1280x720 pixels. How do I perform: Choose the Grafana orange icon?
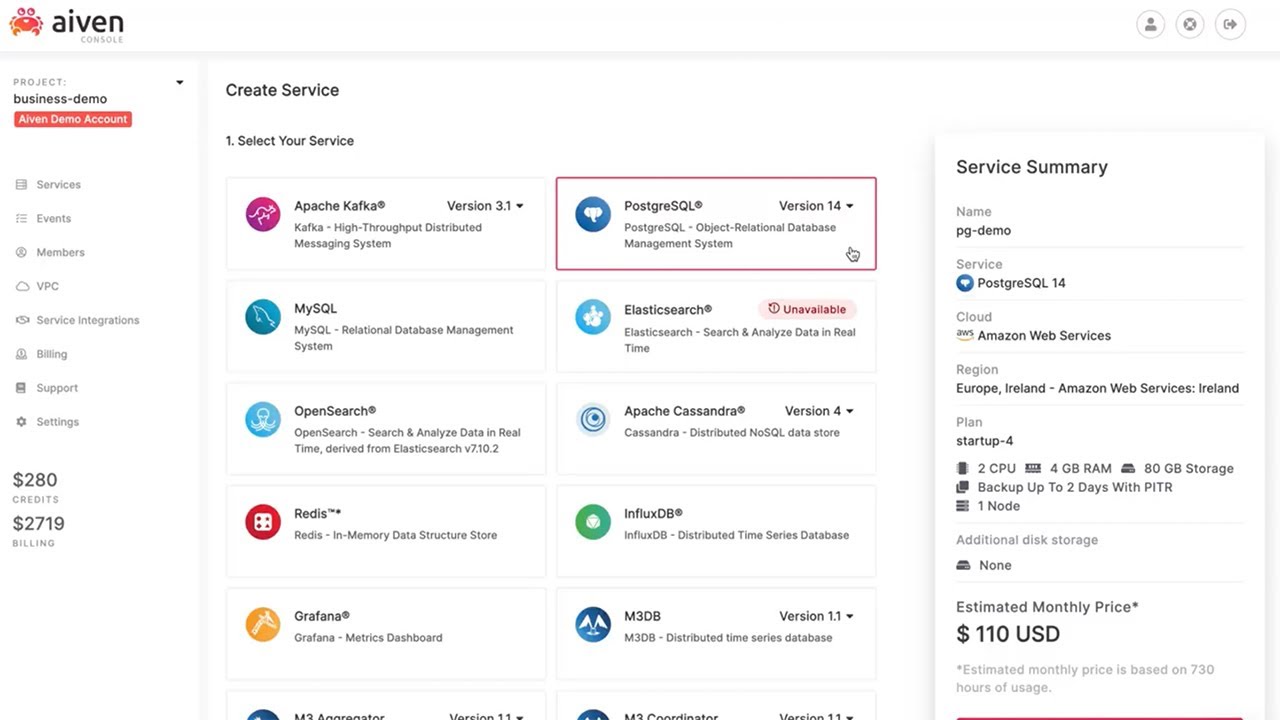click(263, 625)
